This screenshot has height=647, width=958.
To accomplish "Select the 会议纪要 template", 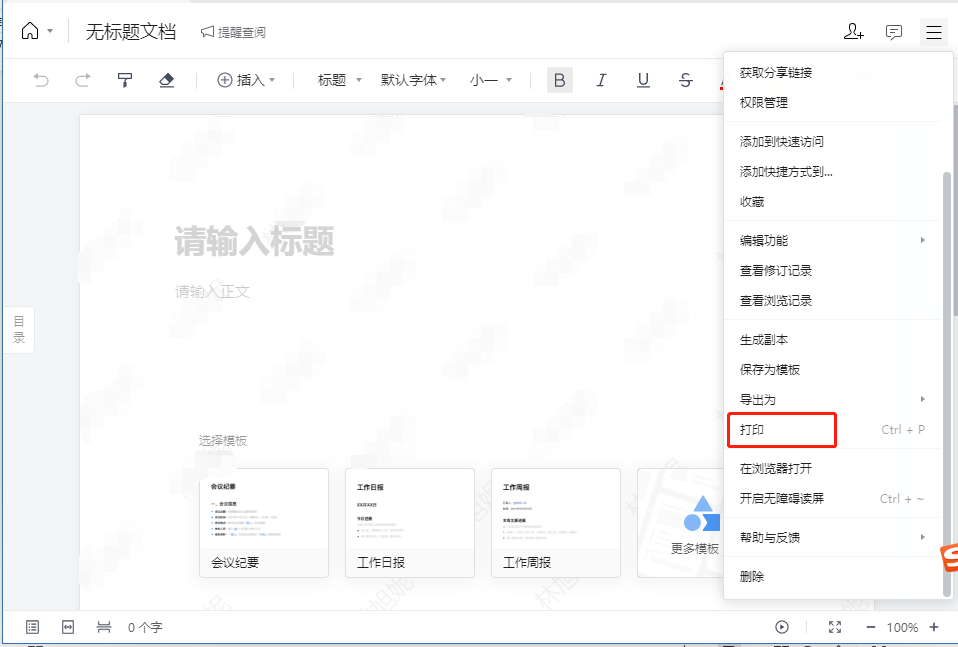I will pos(264,523).
